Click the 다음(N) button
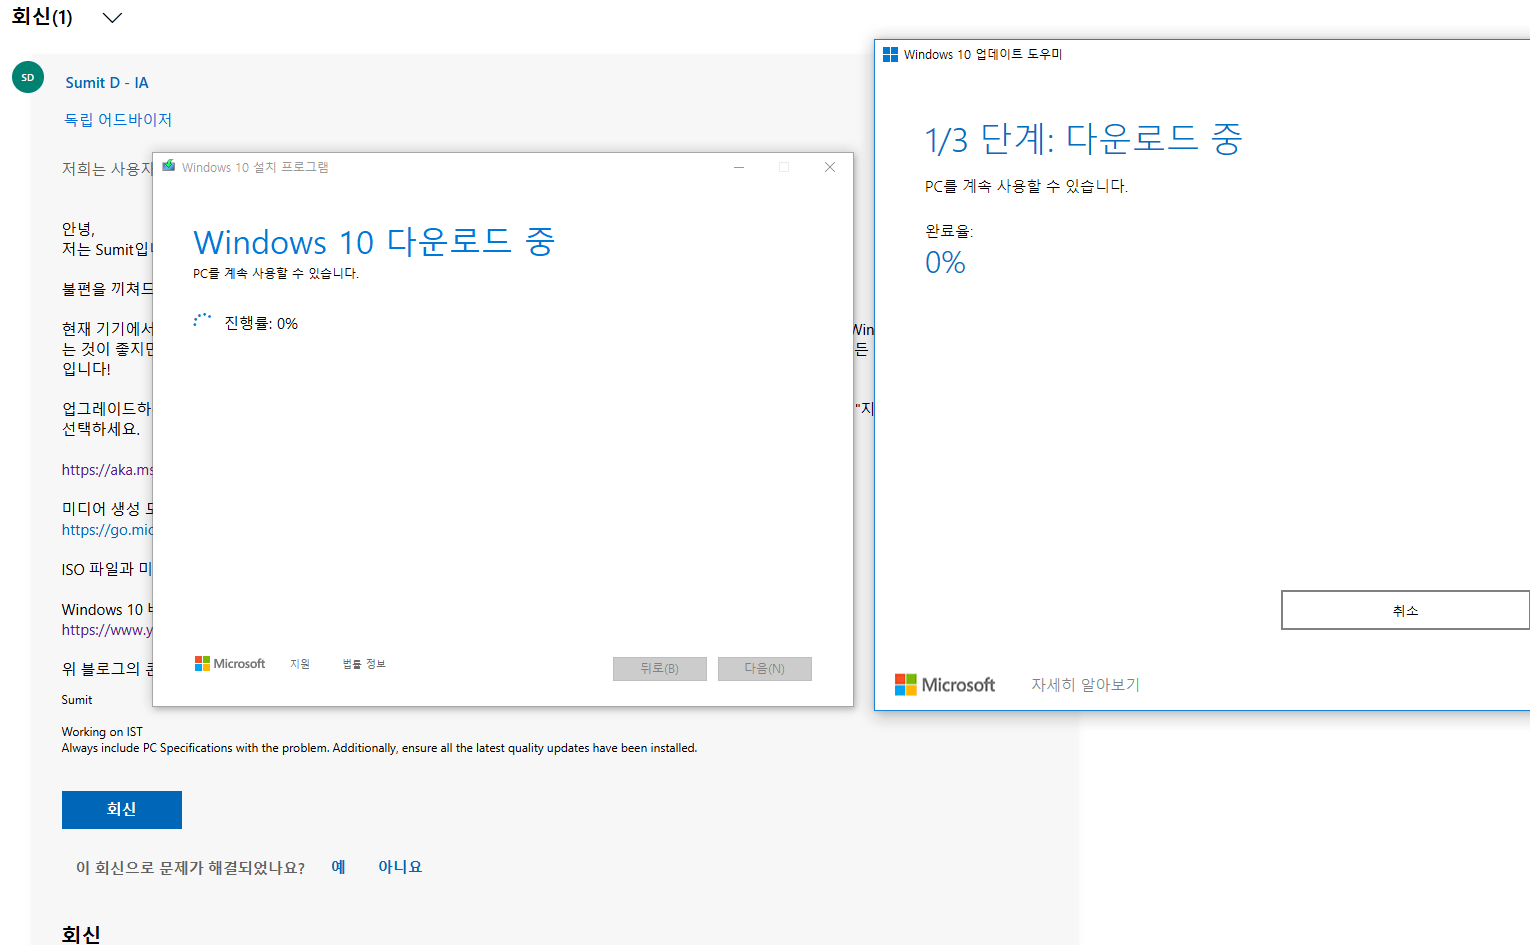 765,669
